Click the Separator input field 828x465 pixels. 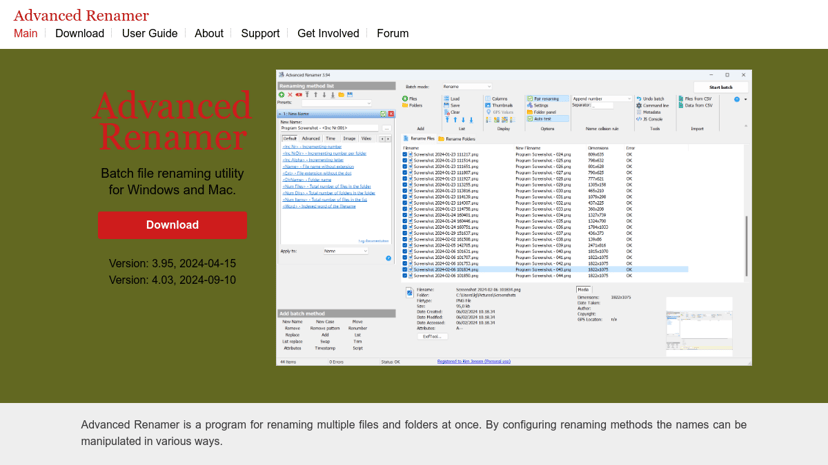click(603, 106)
